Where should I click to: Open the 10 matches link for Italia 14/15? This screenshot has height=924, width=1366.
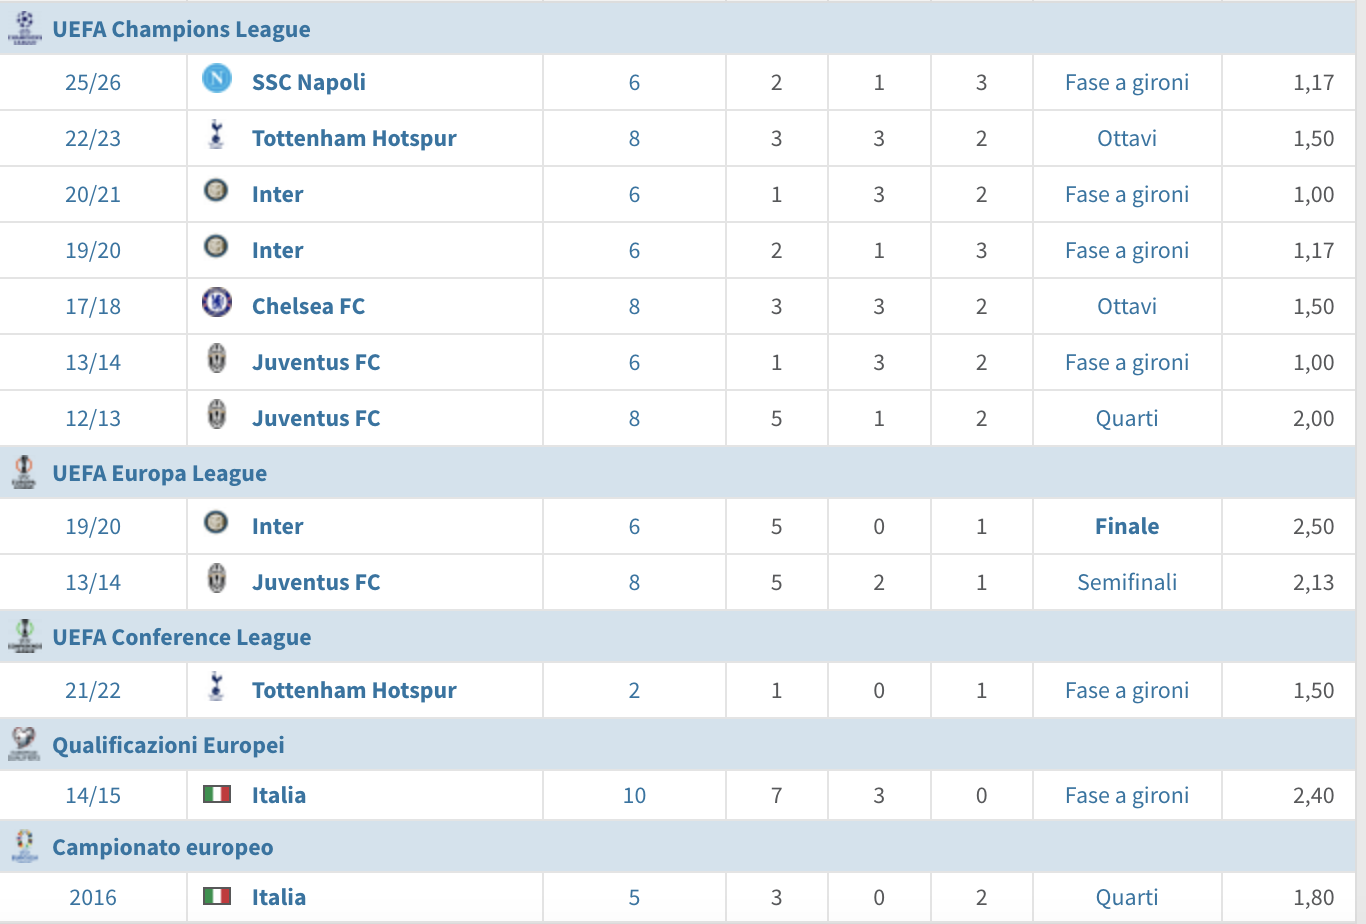click(x=634, y=796)
